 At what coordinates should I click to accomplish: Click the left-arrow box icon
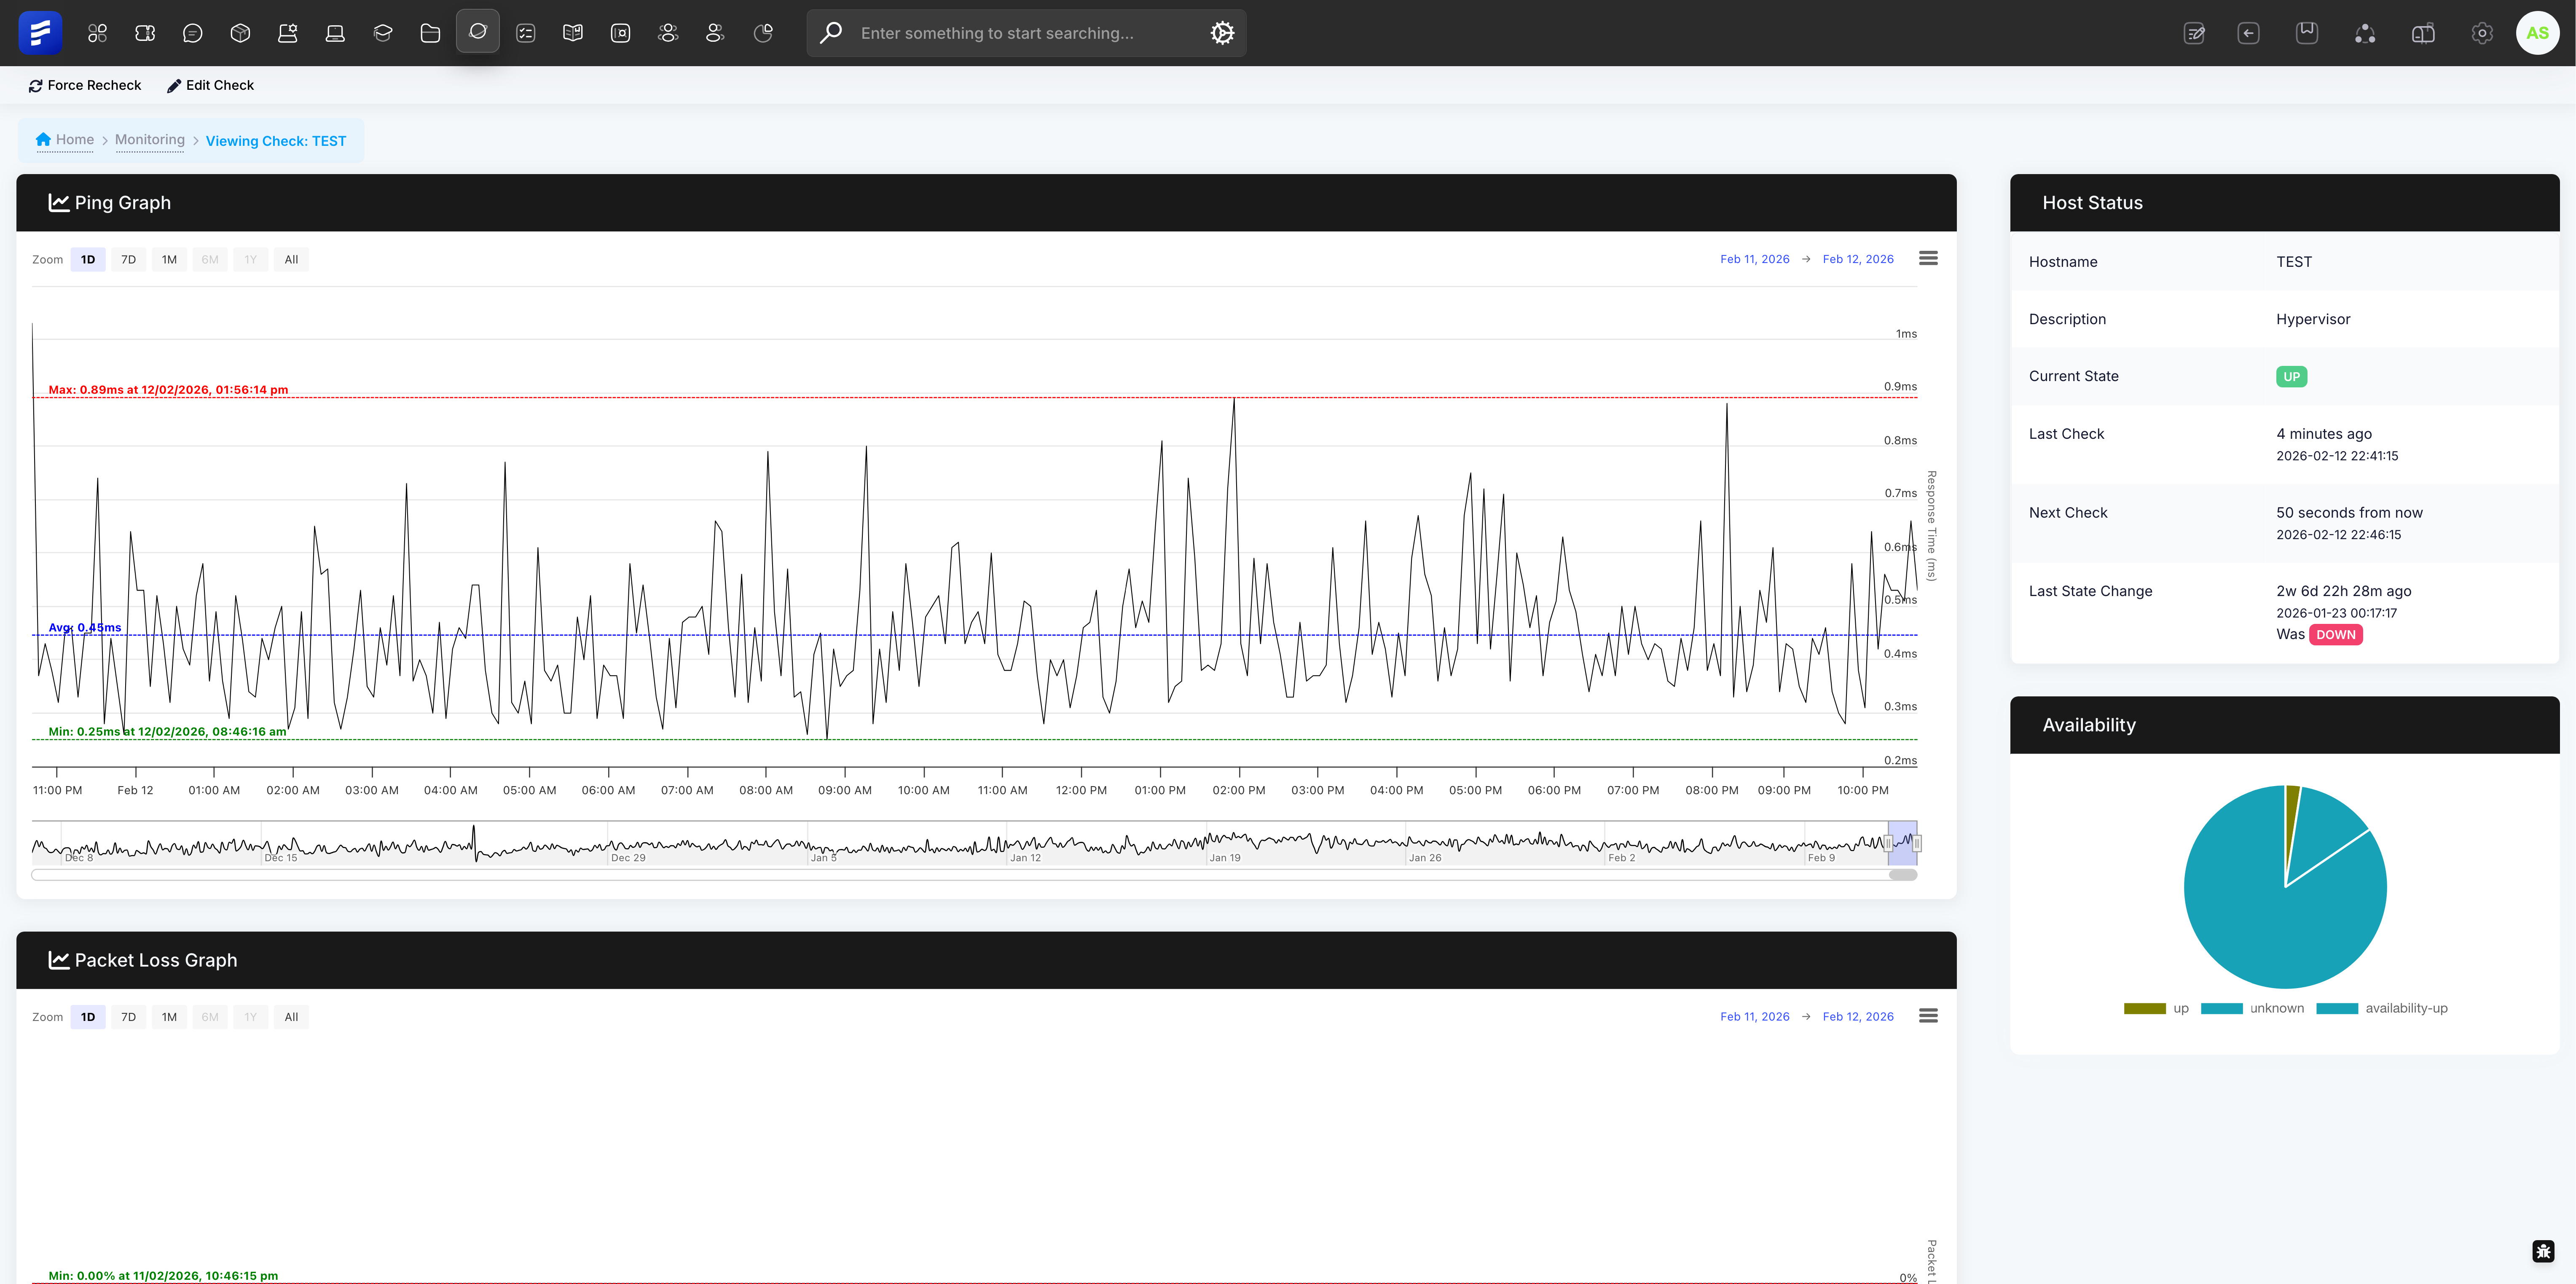click(x=2248, y=33)
